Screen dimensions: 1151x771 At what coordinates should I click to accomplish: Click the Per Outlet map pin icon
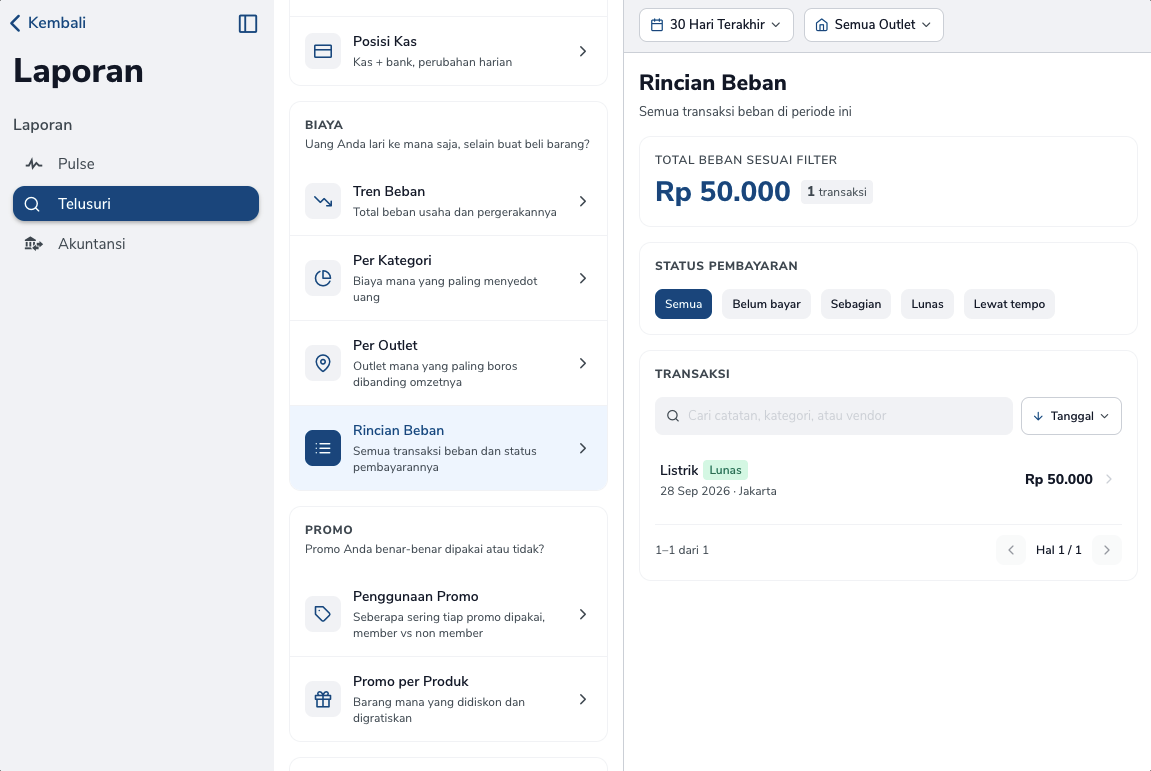323,363
